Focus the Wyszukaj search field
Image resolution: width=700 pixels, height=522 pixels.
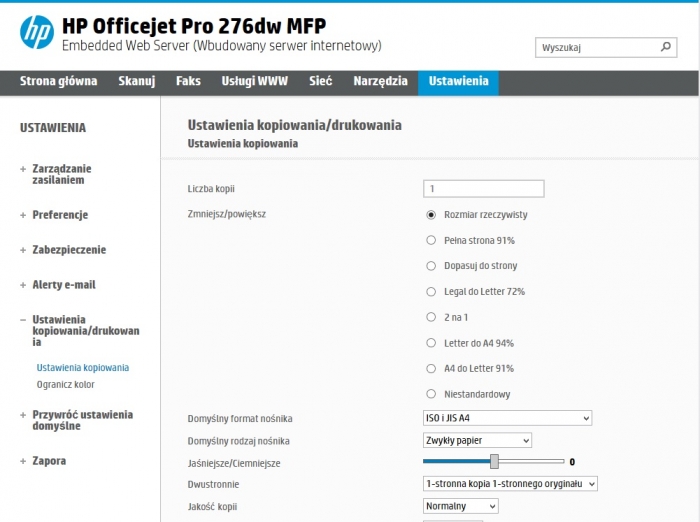(x=606, y=47)
